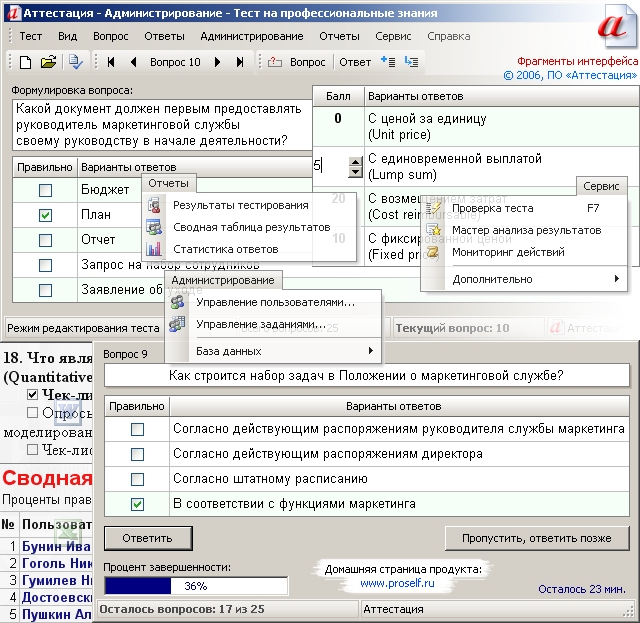Click the Управление пользователями users icon
Image resolution: width=640 pixels, height=623 pixels.
pos(177,302)
